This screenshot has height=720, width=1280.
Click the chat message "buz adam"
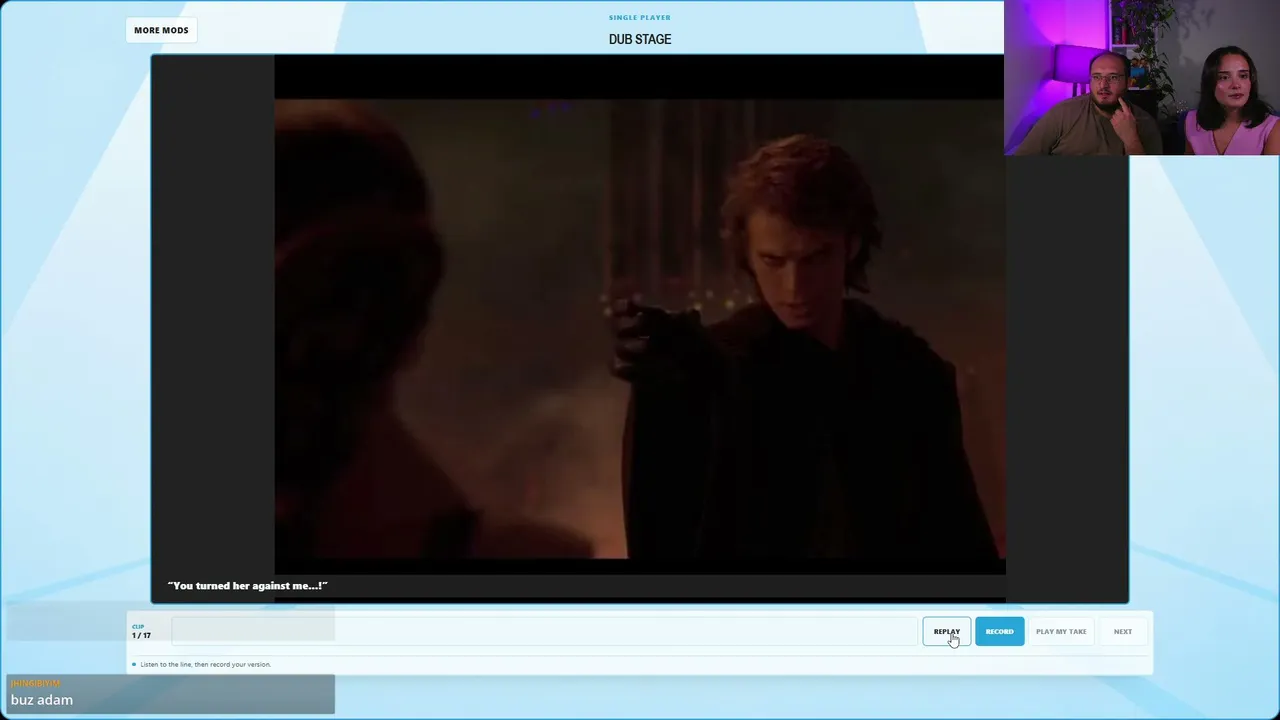pyautogui.click(x=42, y=700)
